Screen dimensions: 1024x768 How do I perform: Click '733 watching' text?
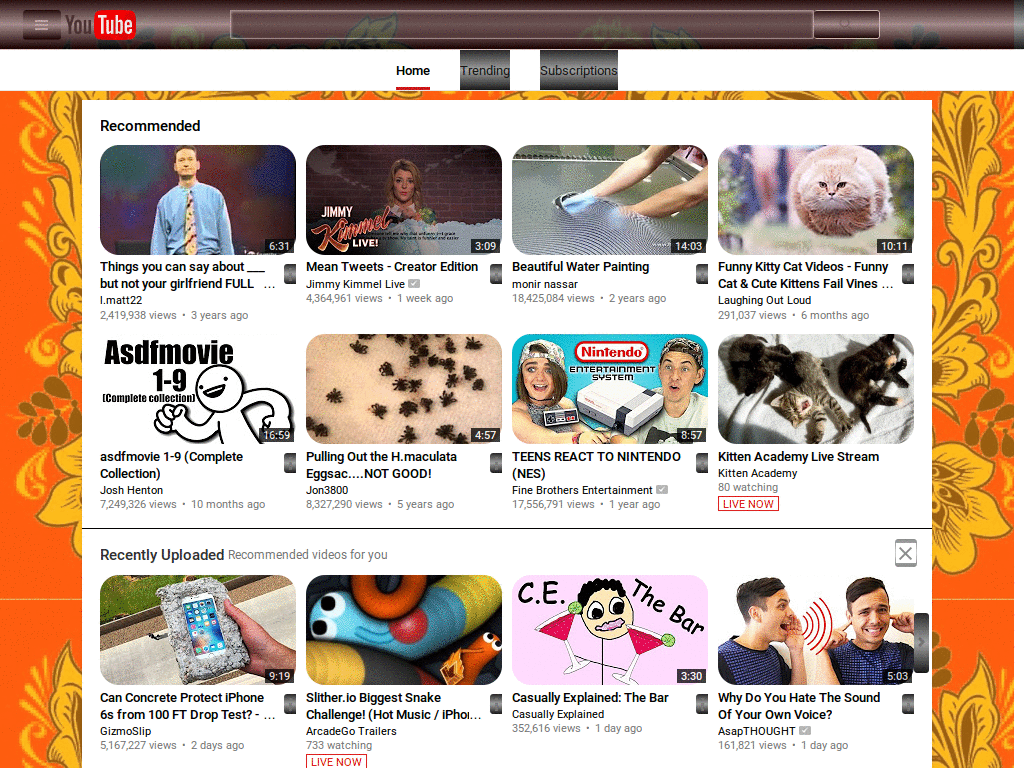(339, 745)
